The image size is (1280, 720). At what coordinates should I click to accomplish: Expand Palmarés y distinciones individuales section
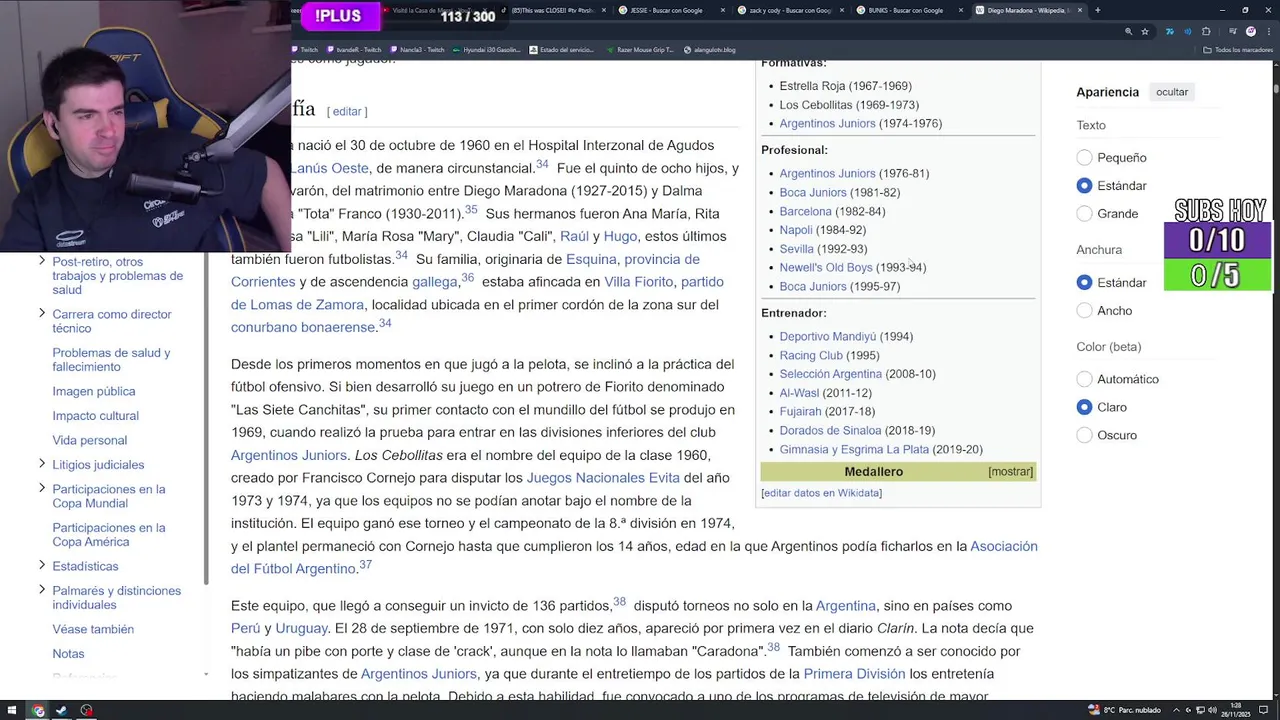pyautogui.click(x=41, y=591)
